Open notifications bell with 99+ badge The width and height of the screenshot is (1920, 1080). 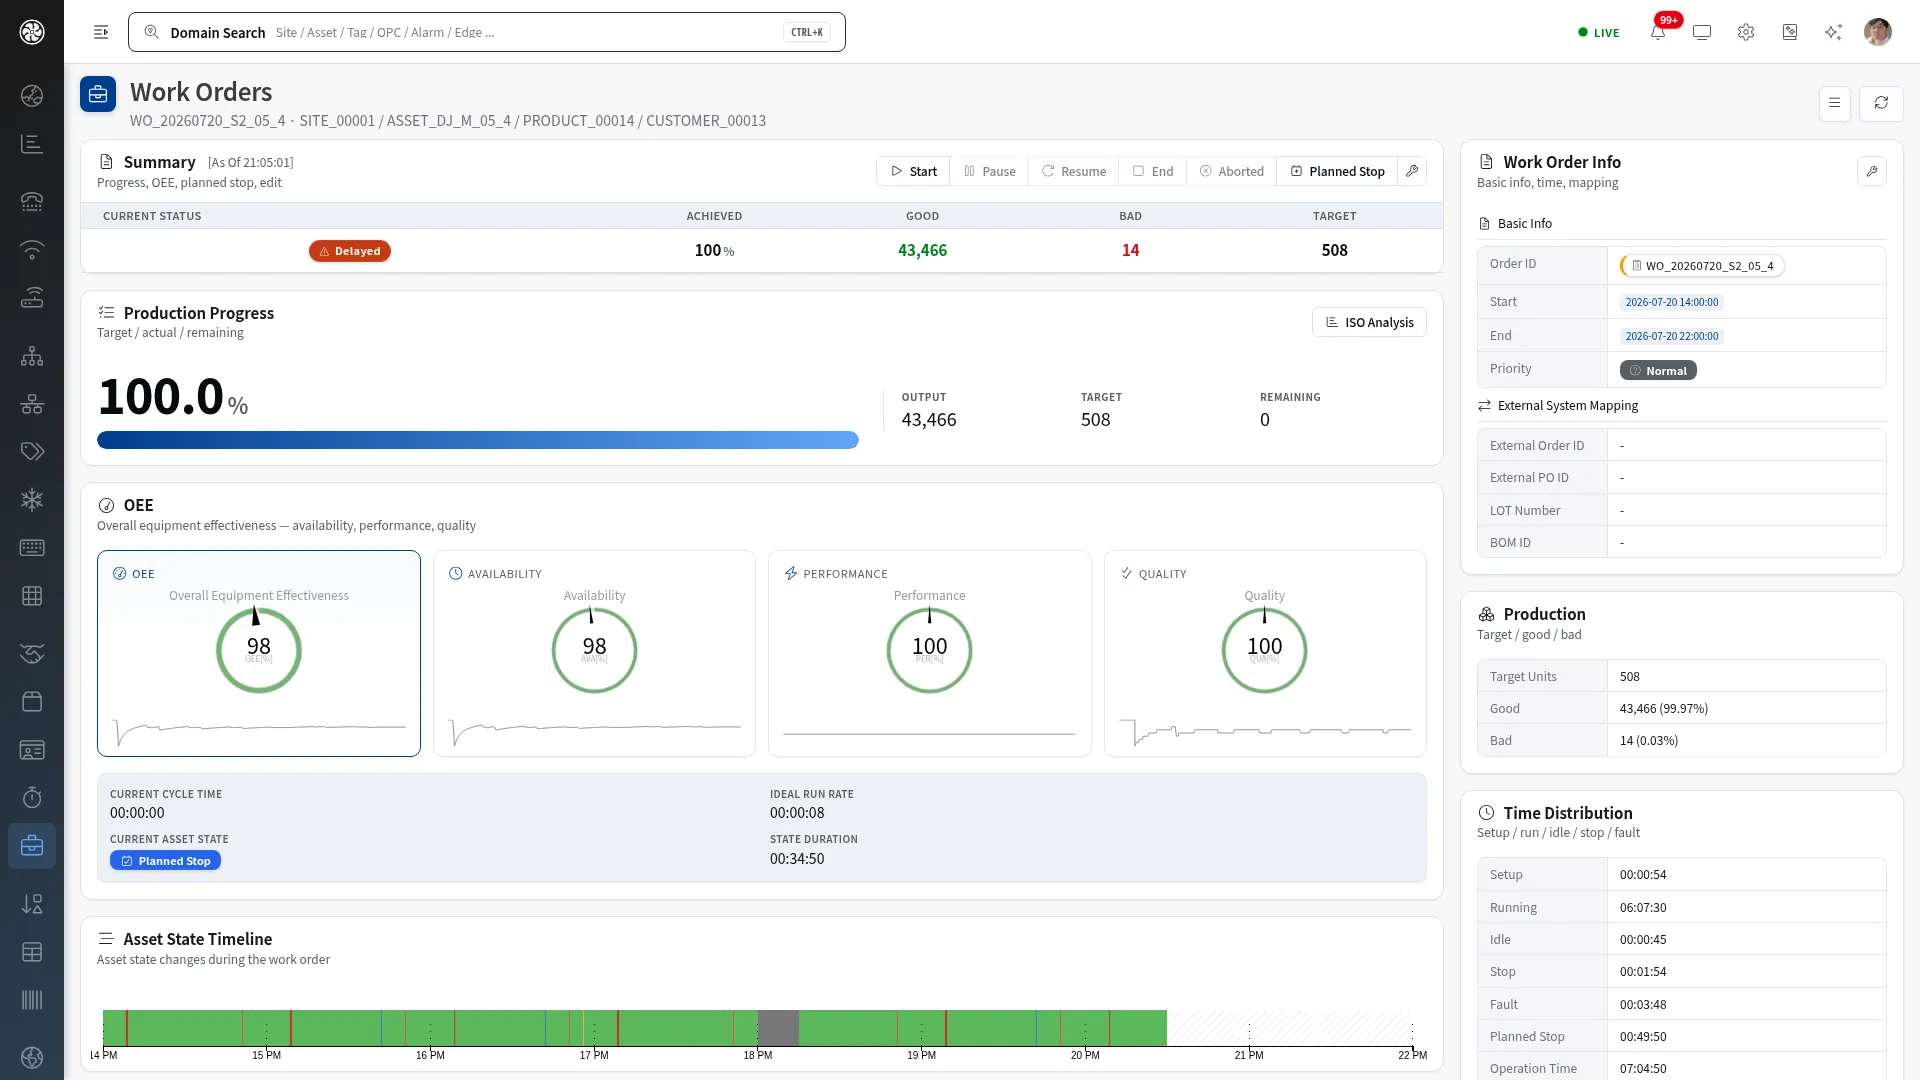coord(1658,32)
